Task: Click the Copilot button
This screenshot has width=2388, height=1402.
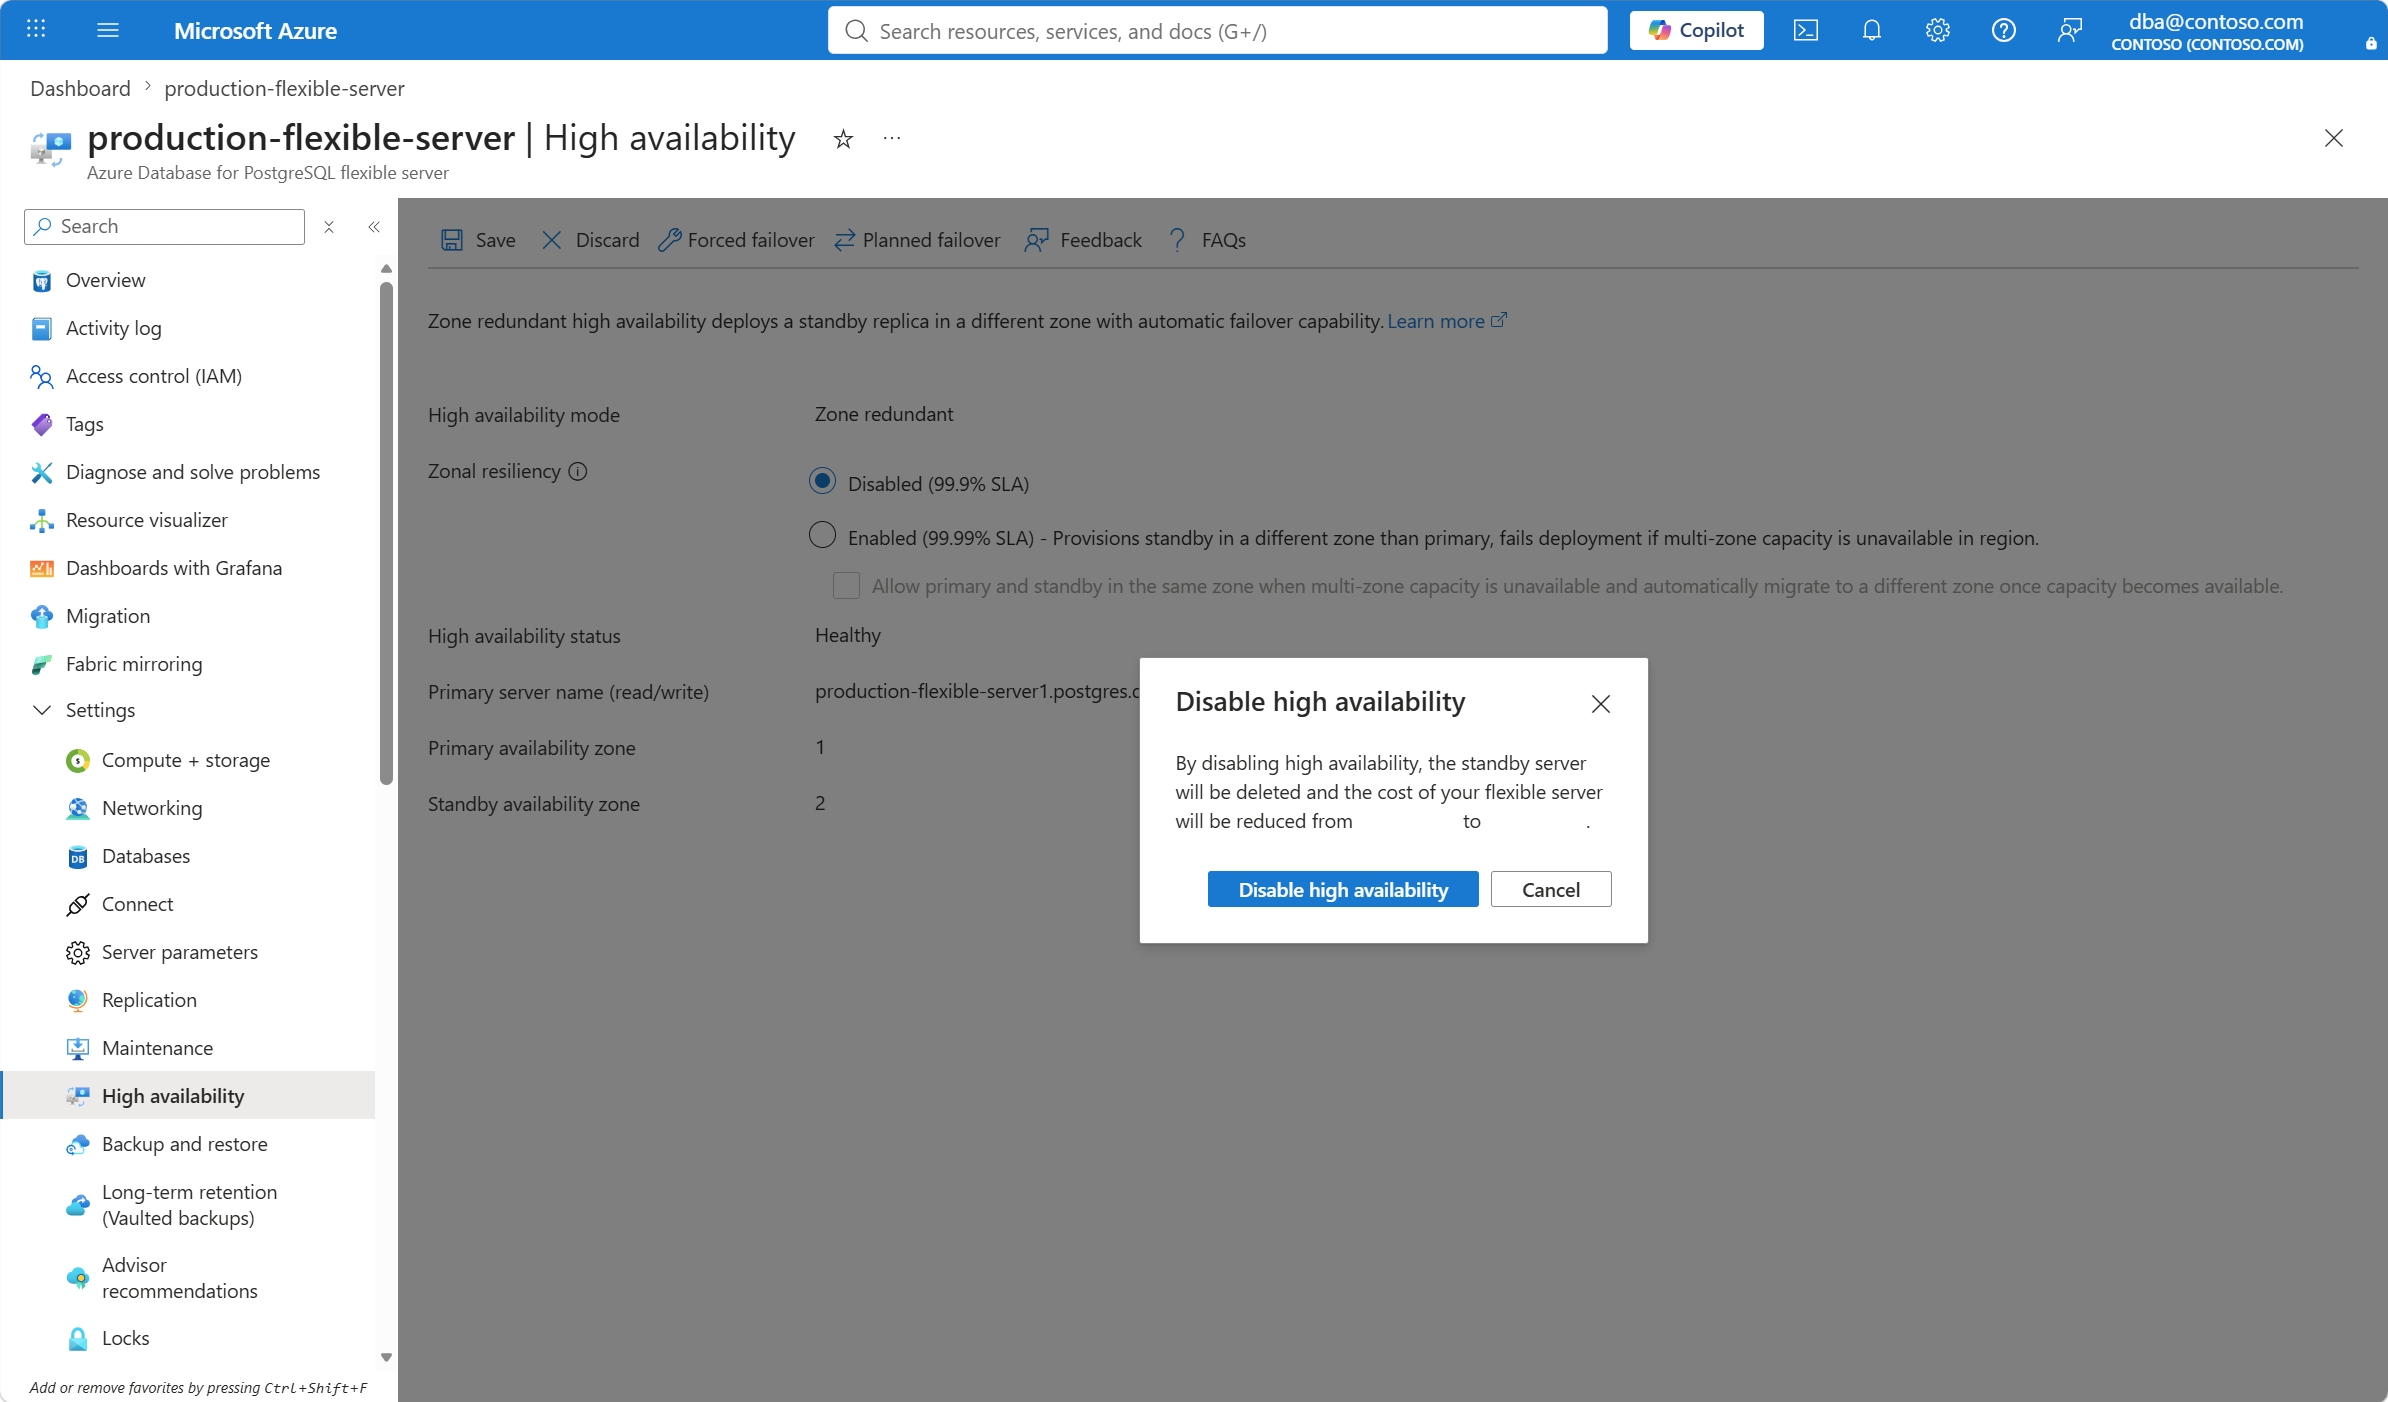Action: pyautogui.click(x=1697, y=30)
